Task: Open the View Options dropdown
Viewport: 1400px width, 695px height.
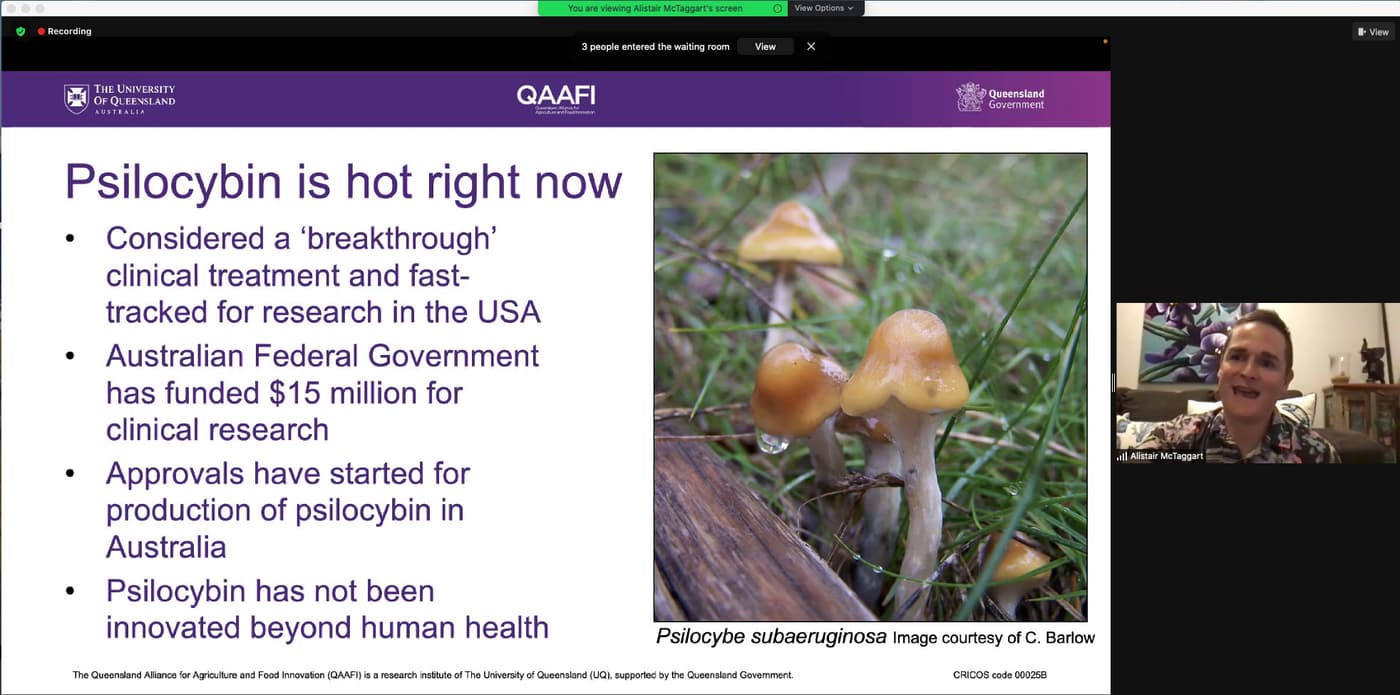Action: click(x=824, y=8)
